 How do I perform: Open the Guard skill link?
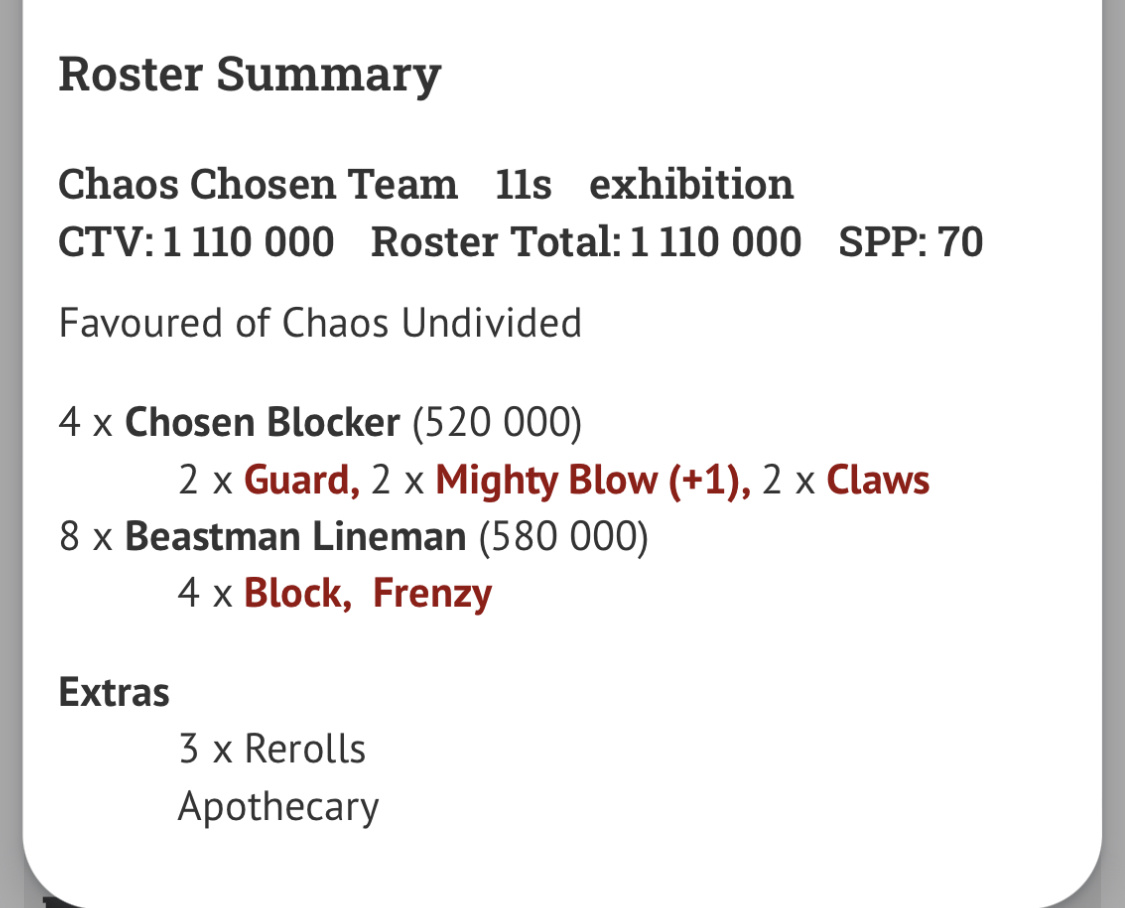[x=300, y=481]
